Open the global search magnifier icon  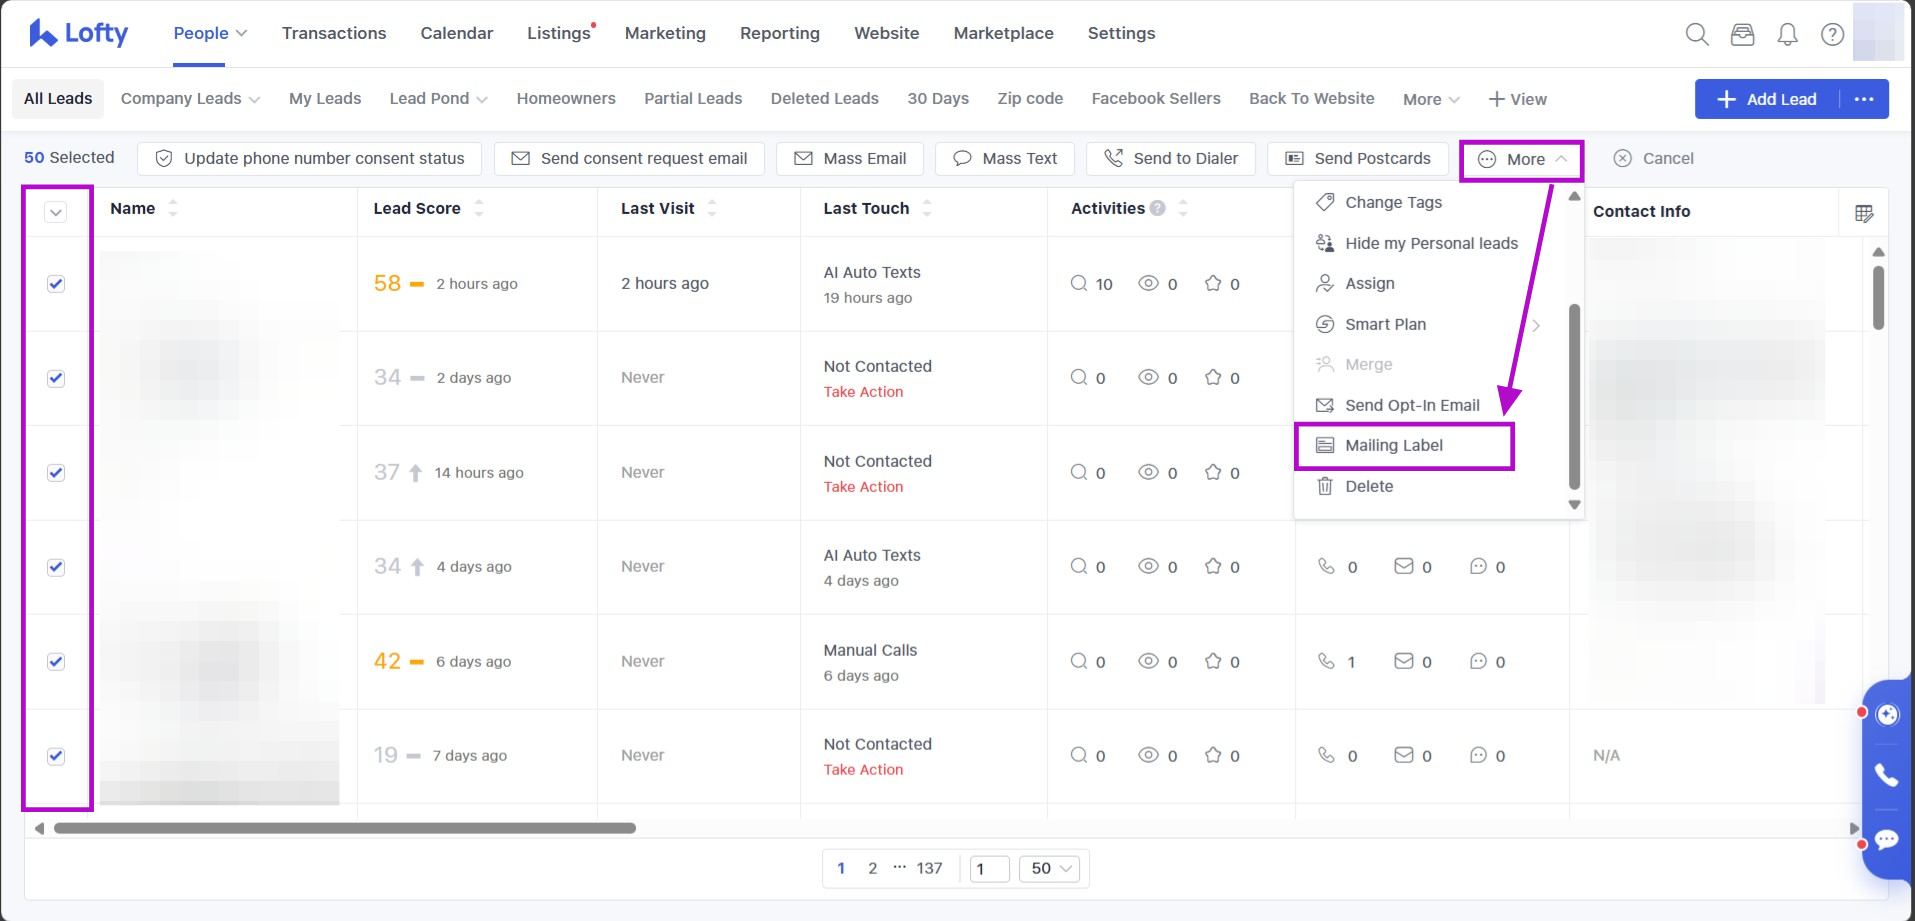click(x=1696, y=34)
